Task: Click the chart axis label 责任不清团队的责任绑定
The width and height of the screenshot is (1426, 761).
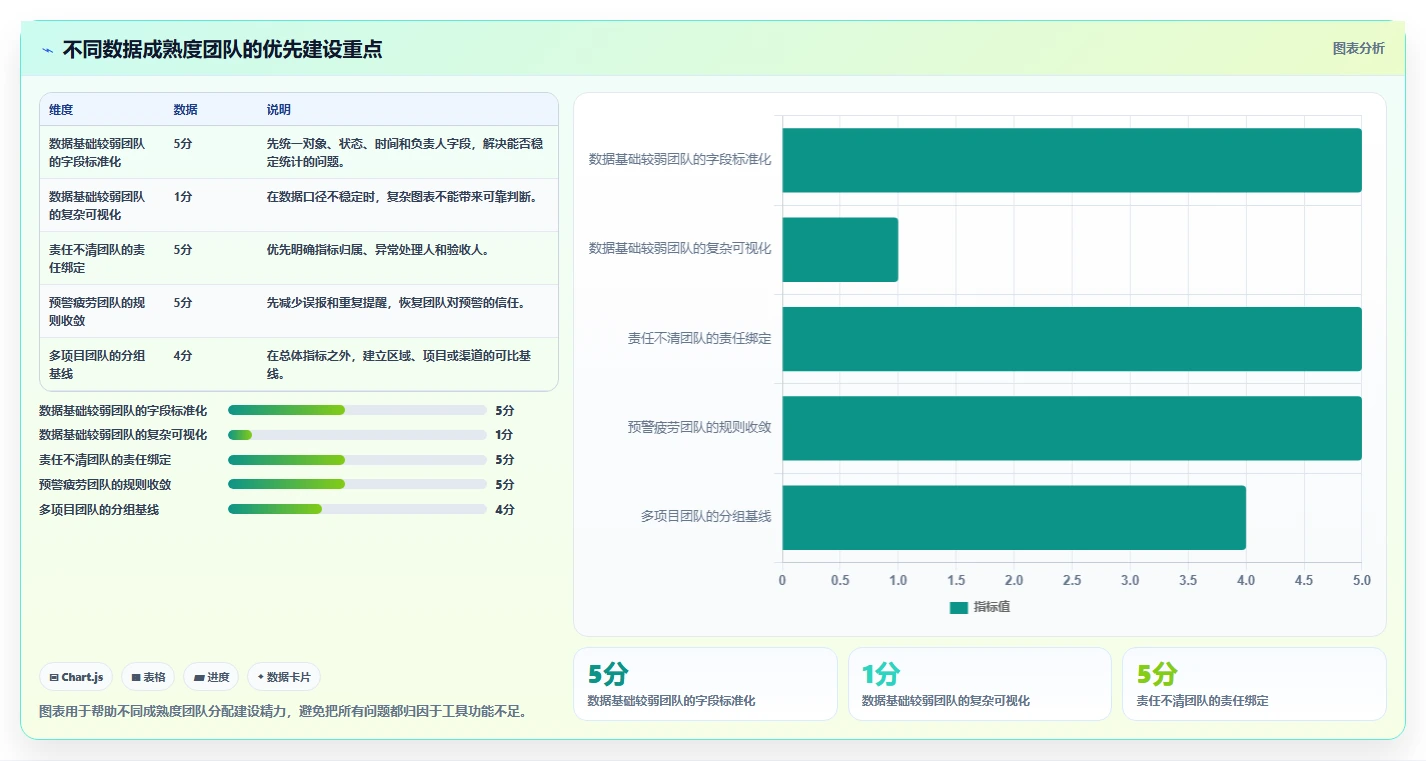Action: pyautogui.click(x=700, y=339)
